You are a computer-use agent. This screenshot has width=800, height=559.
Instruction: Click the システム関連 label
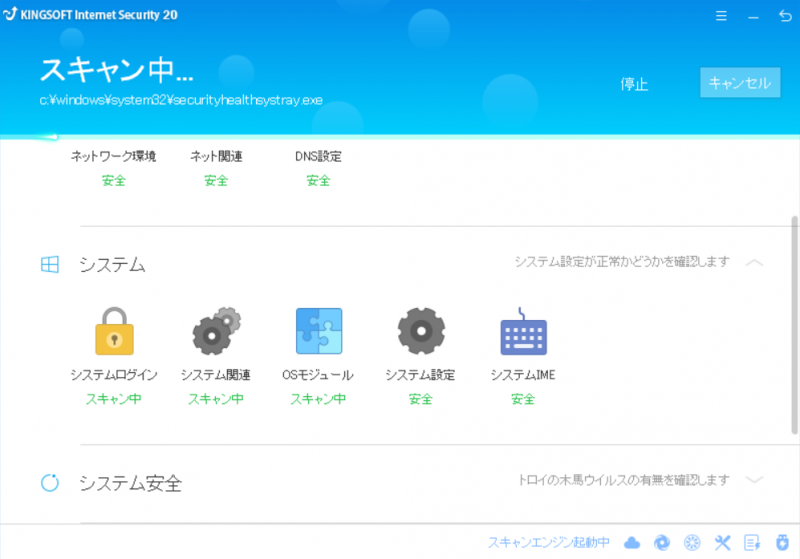(x=216, y=375)
